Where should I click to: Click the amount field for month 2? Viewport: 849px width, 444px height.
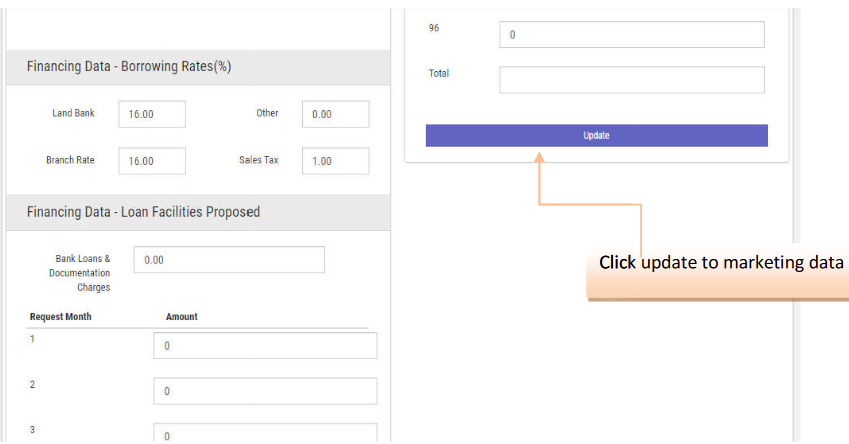pyautogui.click(x=265, y=391)
